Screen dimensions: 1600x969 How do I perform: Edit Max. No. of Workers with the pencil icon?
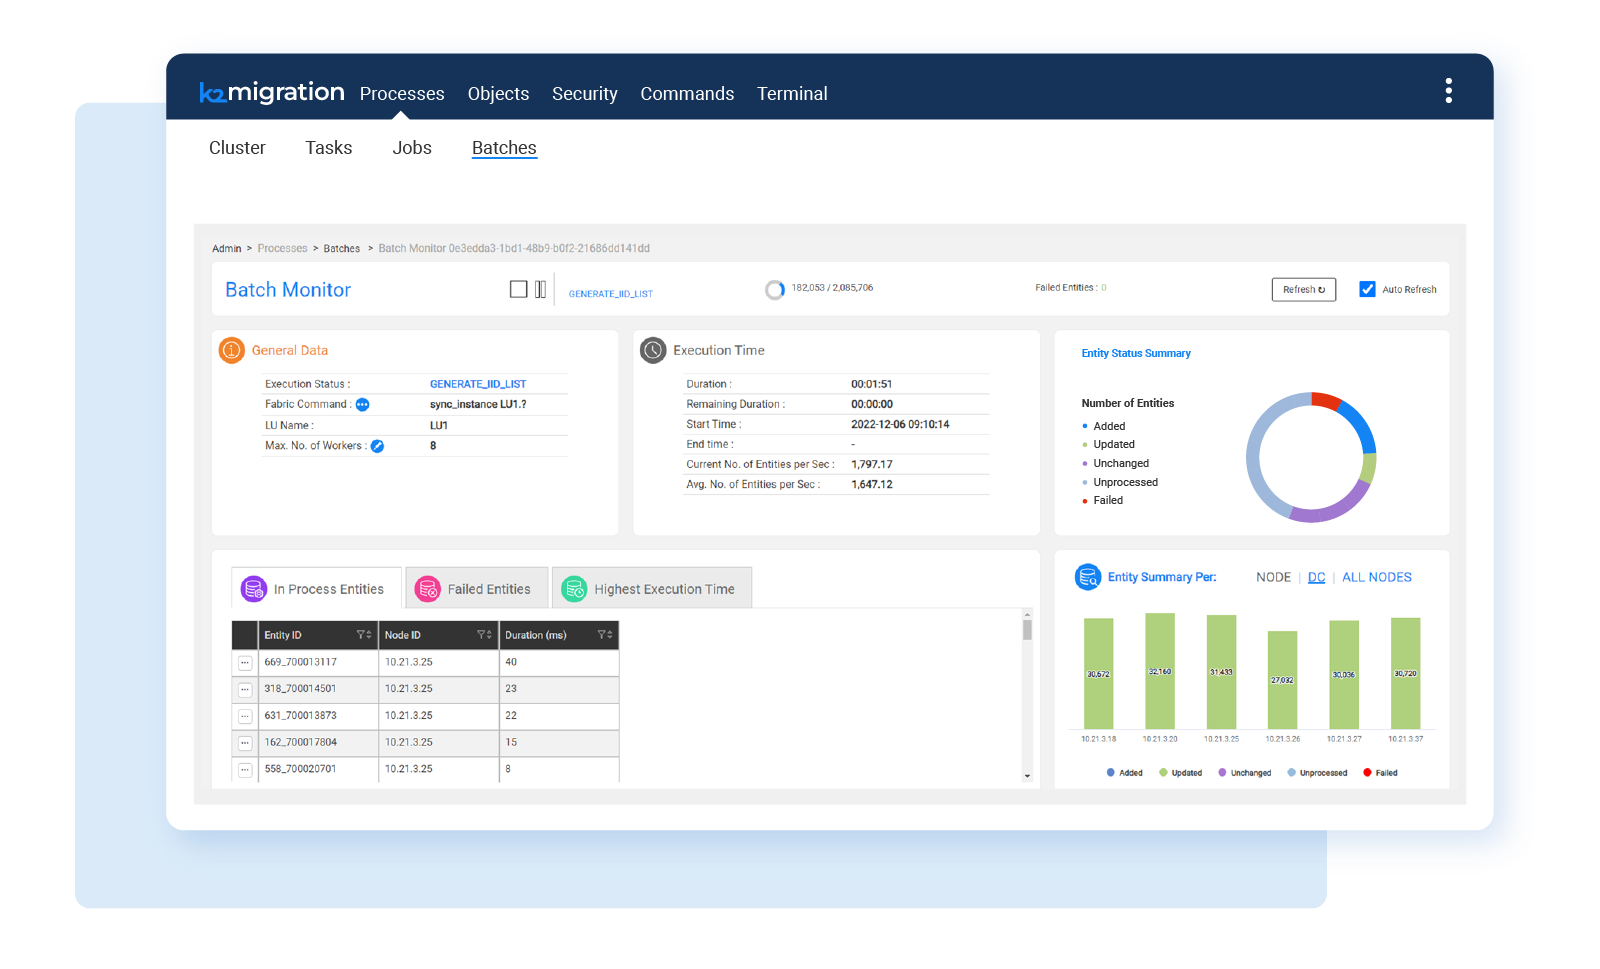[377, 446]
